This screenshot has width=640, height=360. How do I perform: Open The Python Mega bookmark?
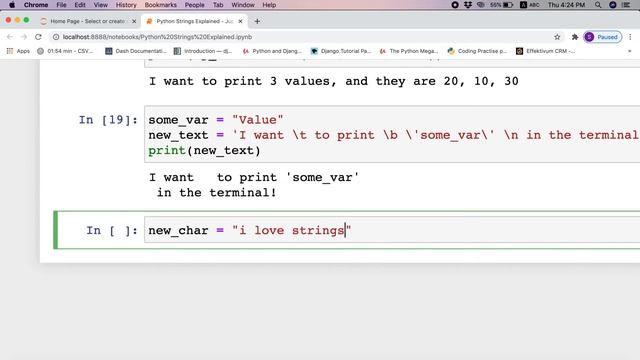coord(409,51)
